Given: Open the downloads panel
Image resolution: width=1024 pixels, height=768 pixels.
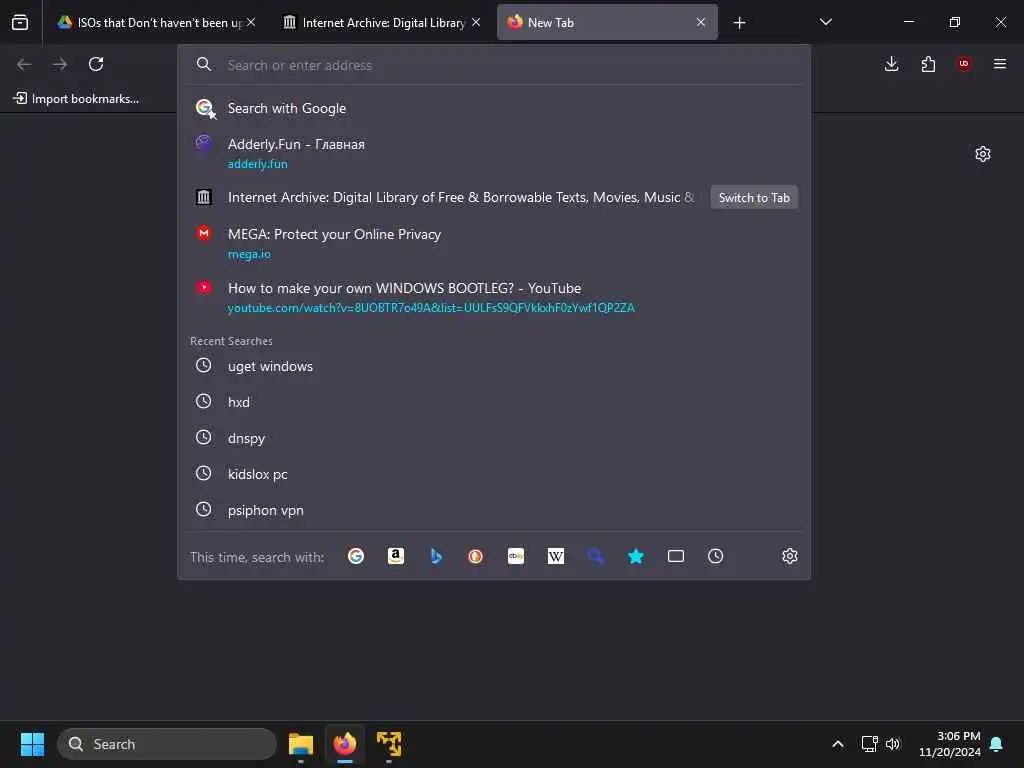Looking at the screenshot, I should [891, 64].
